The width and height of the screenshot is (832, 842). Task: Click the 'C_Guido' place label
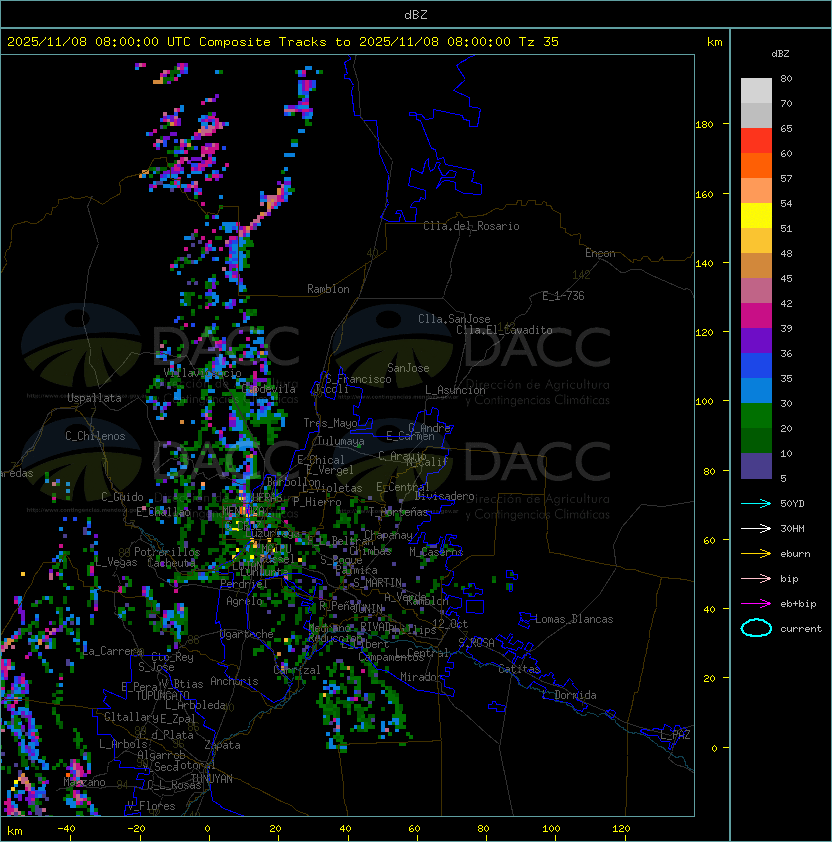(x=122, y=497)
